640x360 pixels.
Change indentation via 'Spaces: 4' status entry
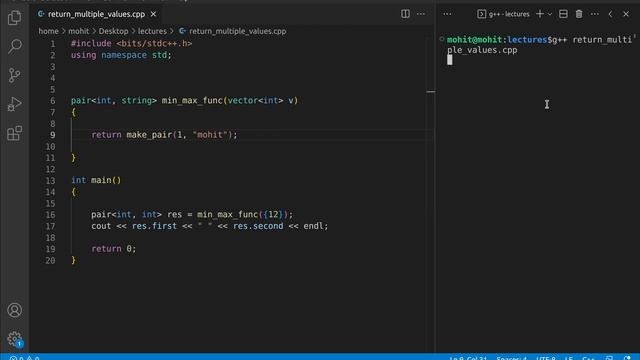point(511,358)
